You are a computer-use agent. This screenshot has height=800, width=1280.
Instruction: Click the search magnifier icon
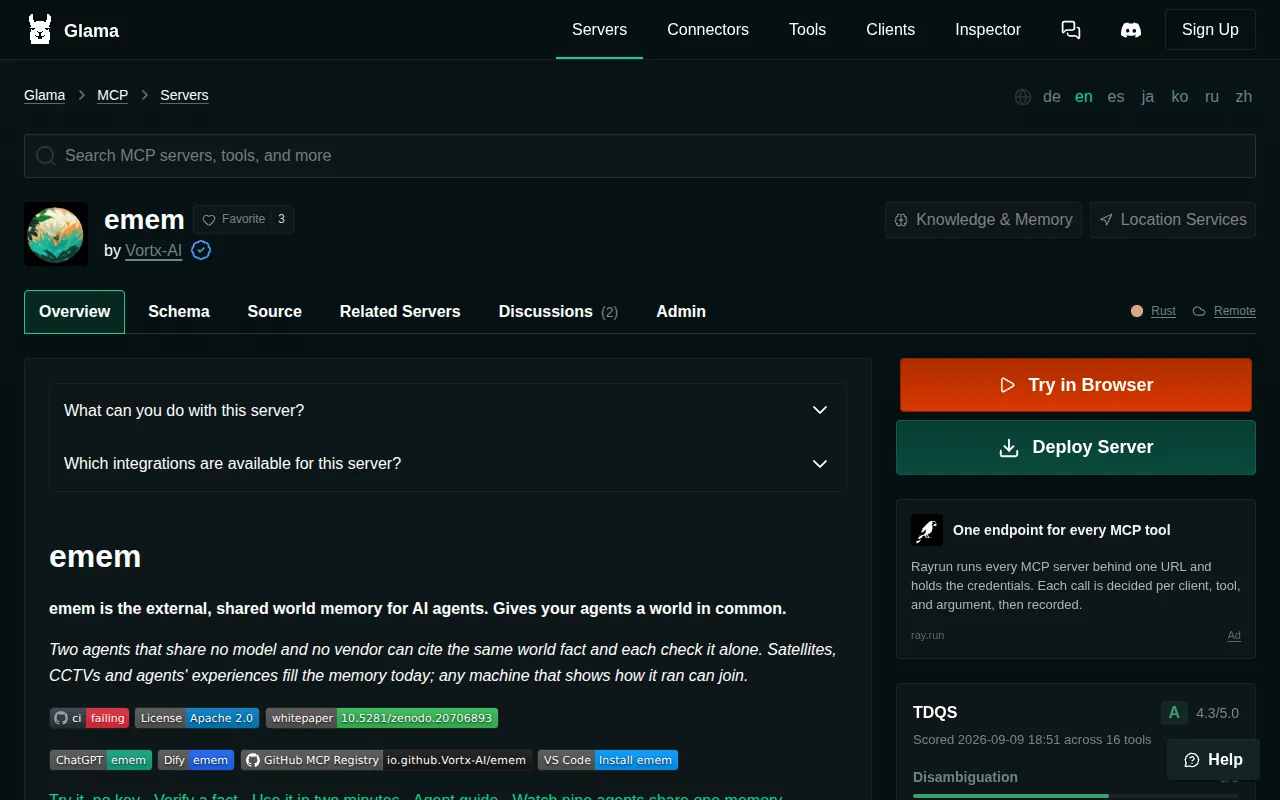click(x=45, y=156)
